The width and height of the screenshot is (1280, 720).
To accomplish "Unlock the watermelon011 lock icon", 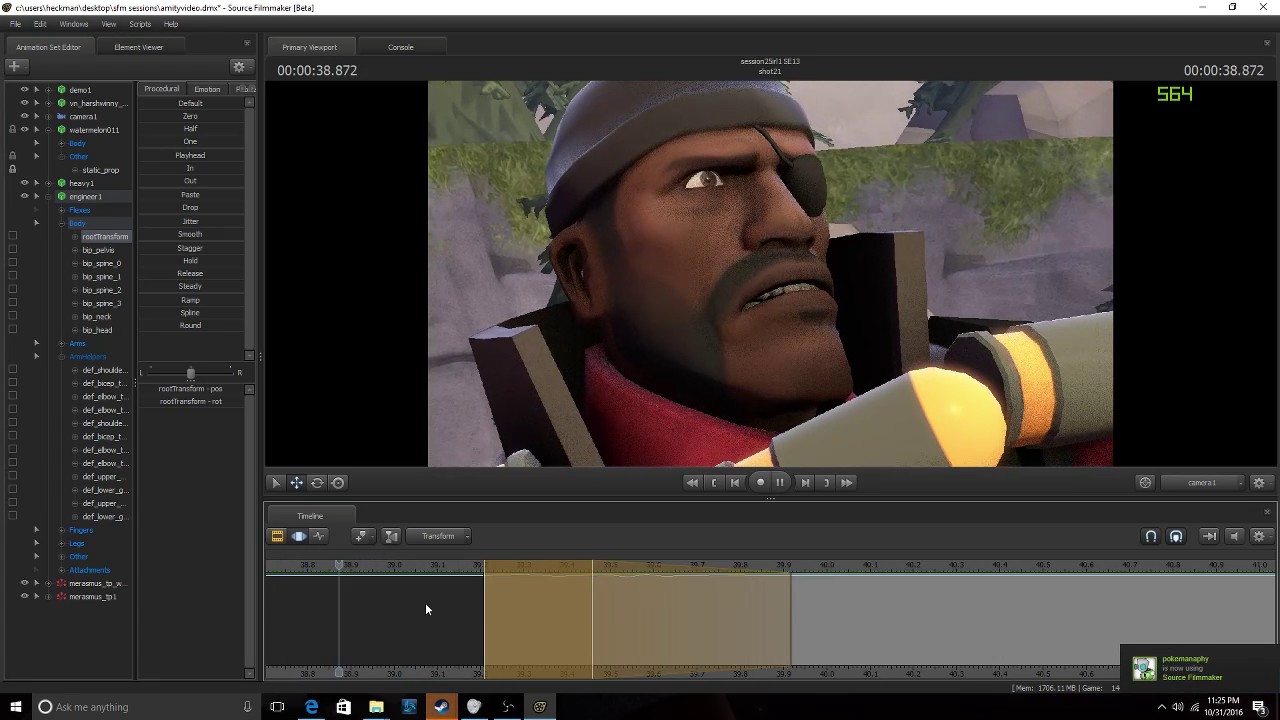I will tap(12, 130).
